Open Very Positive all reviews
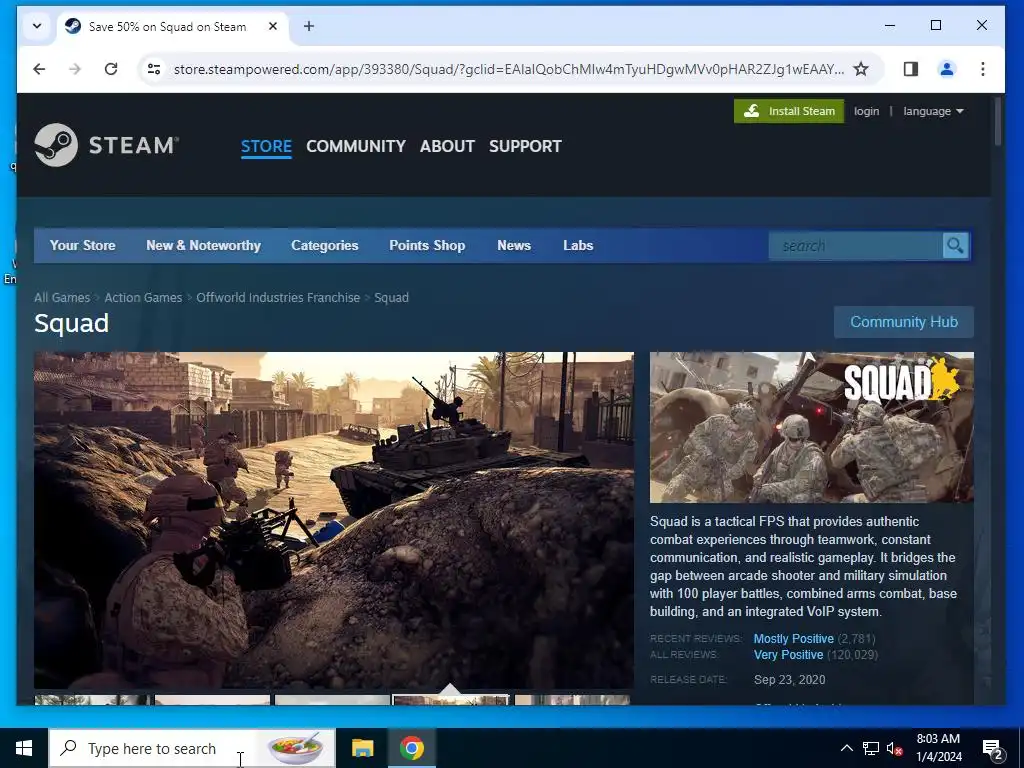Image resolution: width=1024 pixels, height=768 pixels. click(x=788, y=655)
